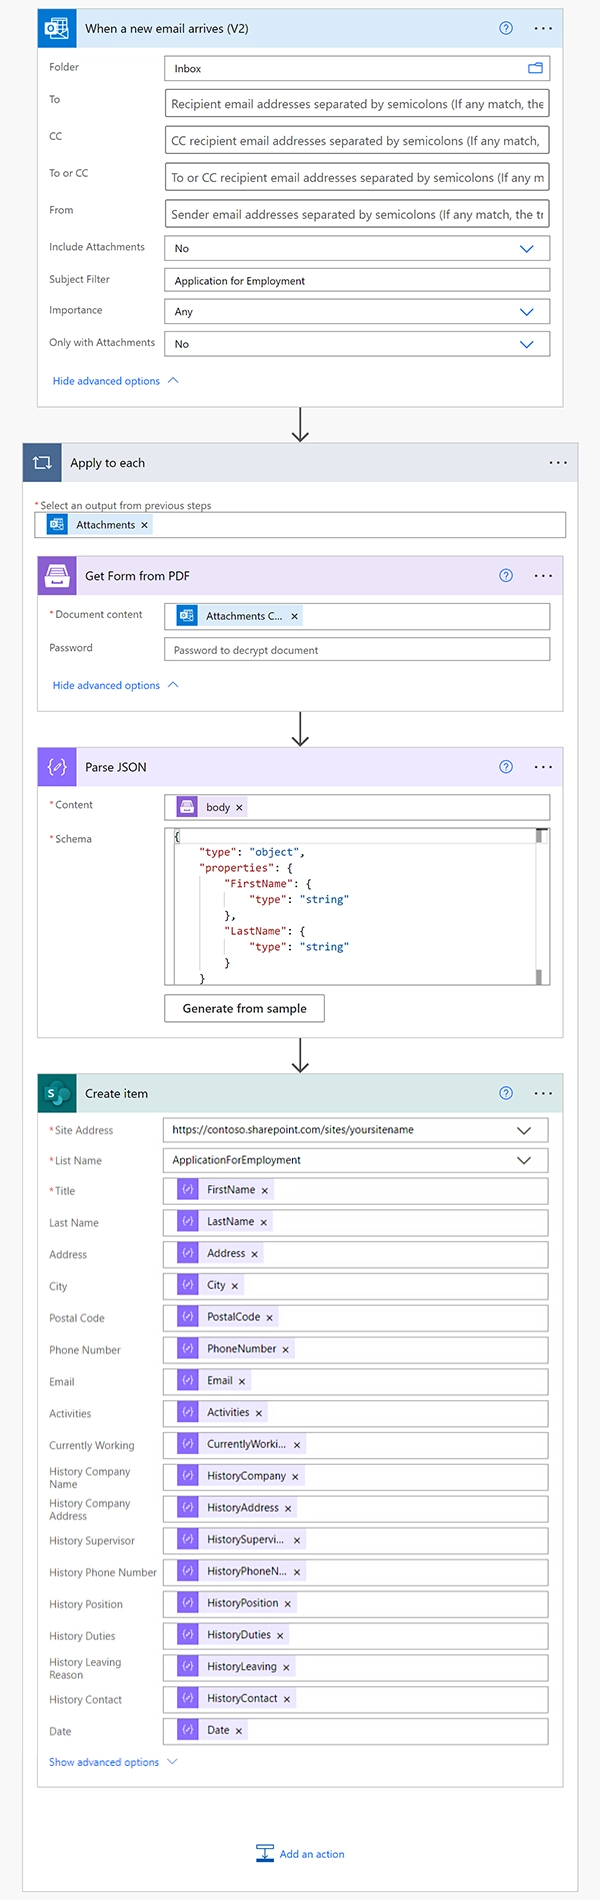This screenshot has height=1900, width=600.
Task: Collapse advanced options on the email trigger
Action: point(116,381)
